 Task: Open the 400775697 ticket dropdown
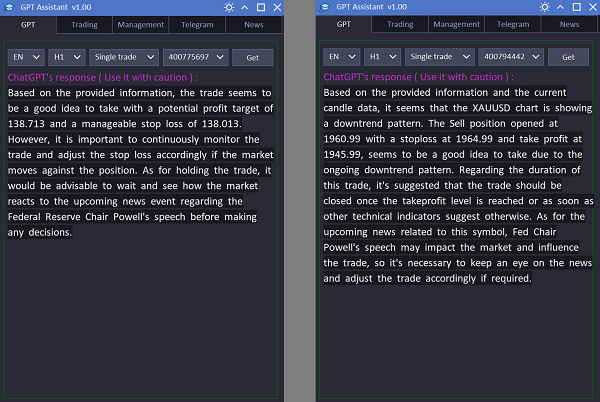[196, 57]
